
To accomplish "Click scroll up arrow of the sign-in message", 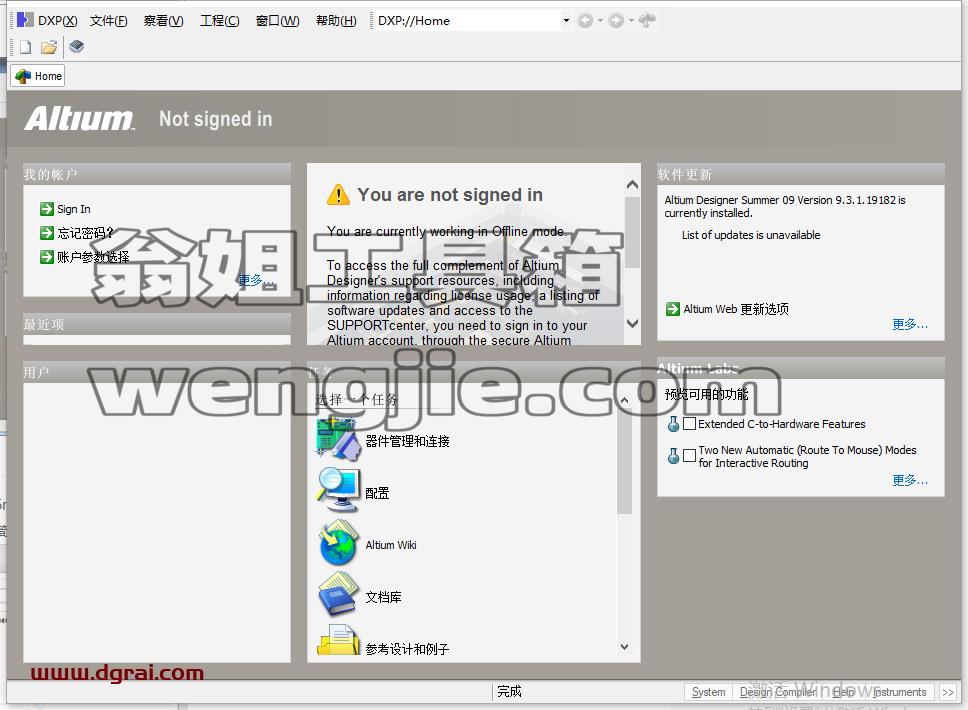I will coord(632,185).
